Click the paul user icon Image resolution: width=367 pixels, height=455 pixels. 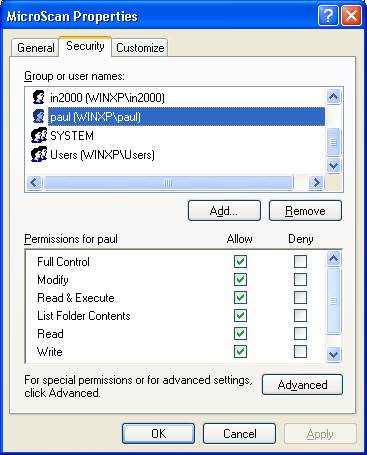39,116
